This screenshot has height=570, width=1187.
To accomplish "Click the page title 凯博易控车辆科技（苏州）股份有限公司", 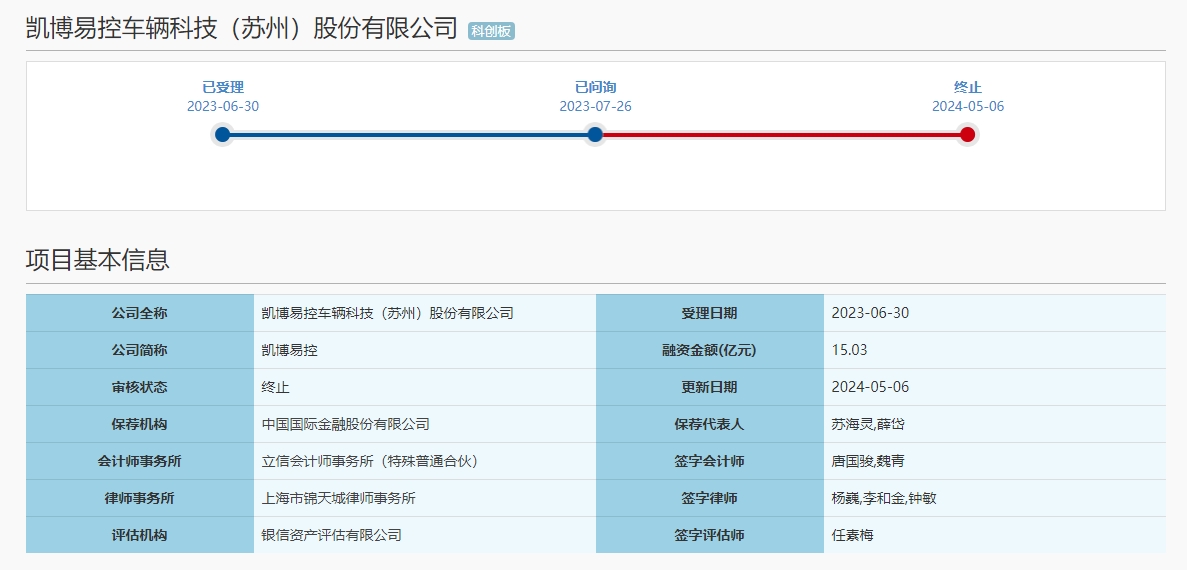I will (x=241, y=28).
